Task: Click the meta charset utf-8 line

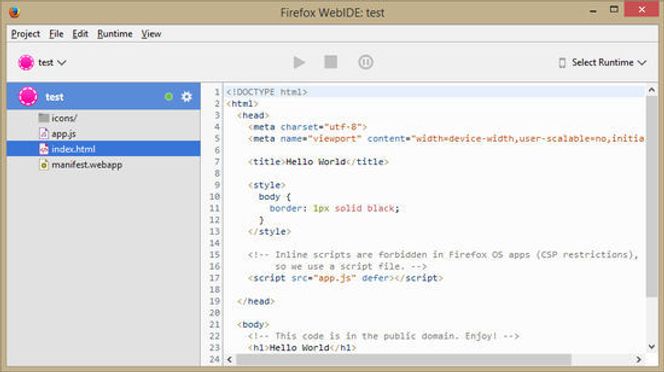Action: (x=307, y=127)
